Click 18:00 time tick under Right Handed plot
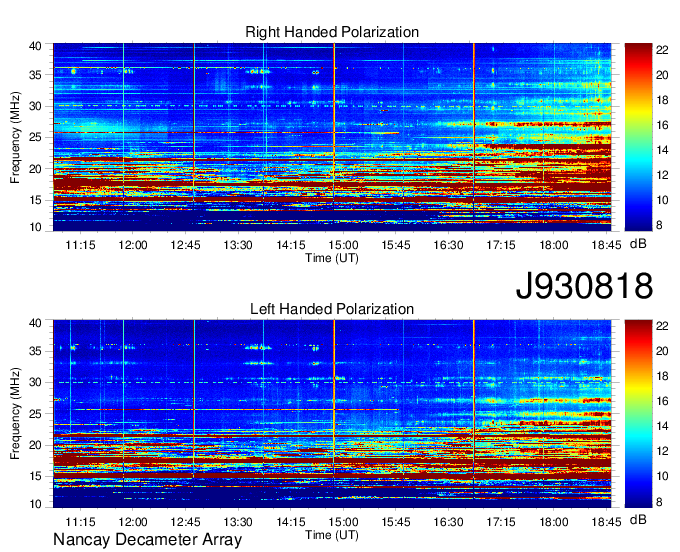 click(554, 245)
